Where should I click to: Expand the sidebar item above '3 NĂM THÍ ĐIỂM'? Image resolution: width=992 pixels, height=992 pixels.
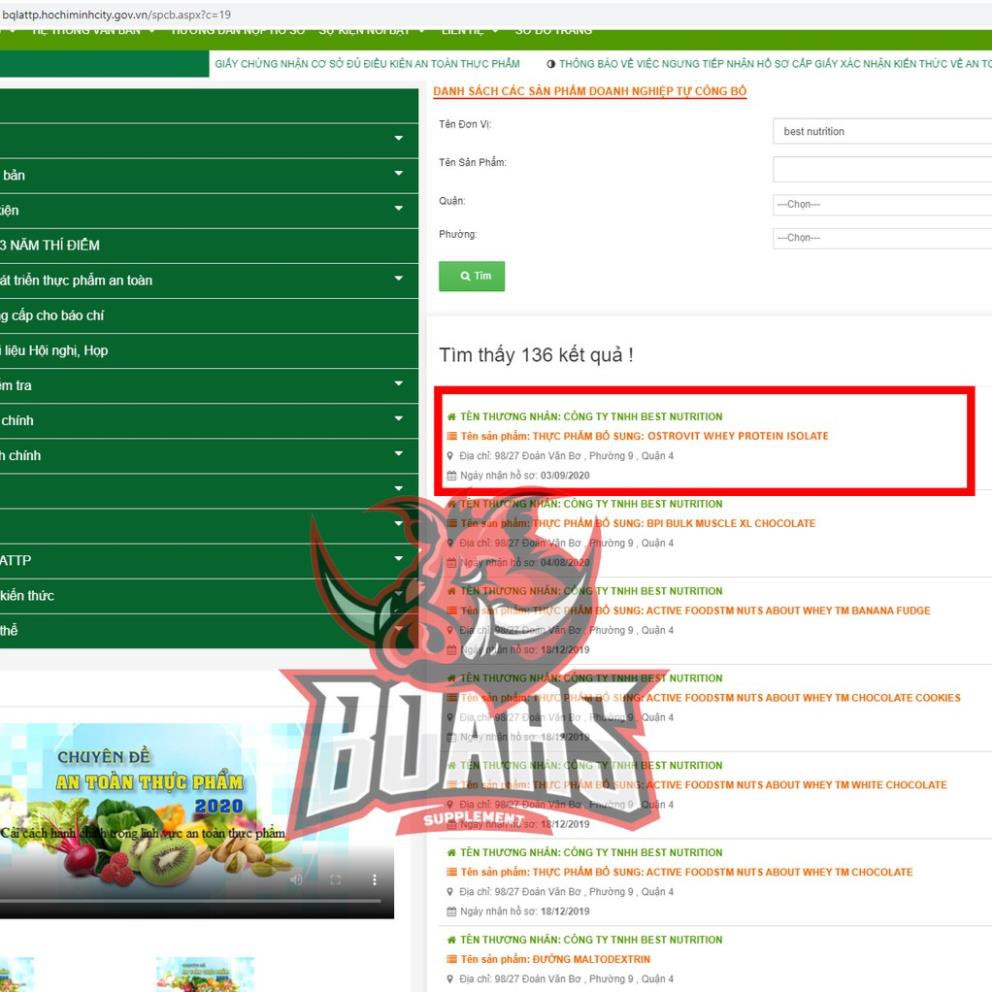(399, 210)
